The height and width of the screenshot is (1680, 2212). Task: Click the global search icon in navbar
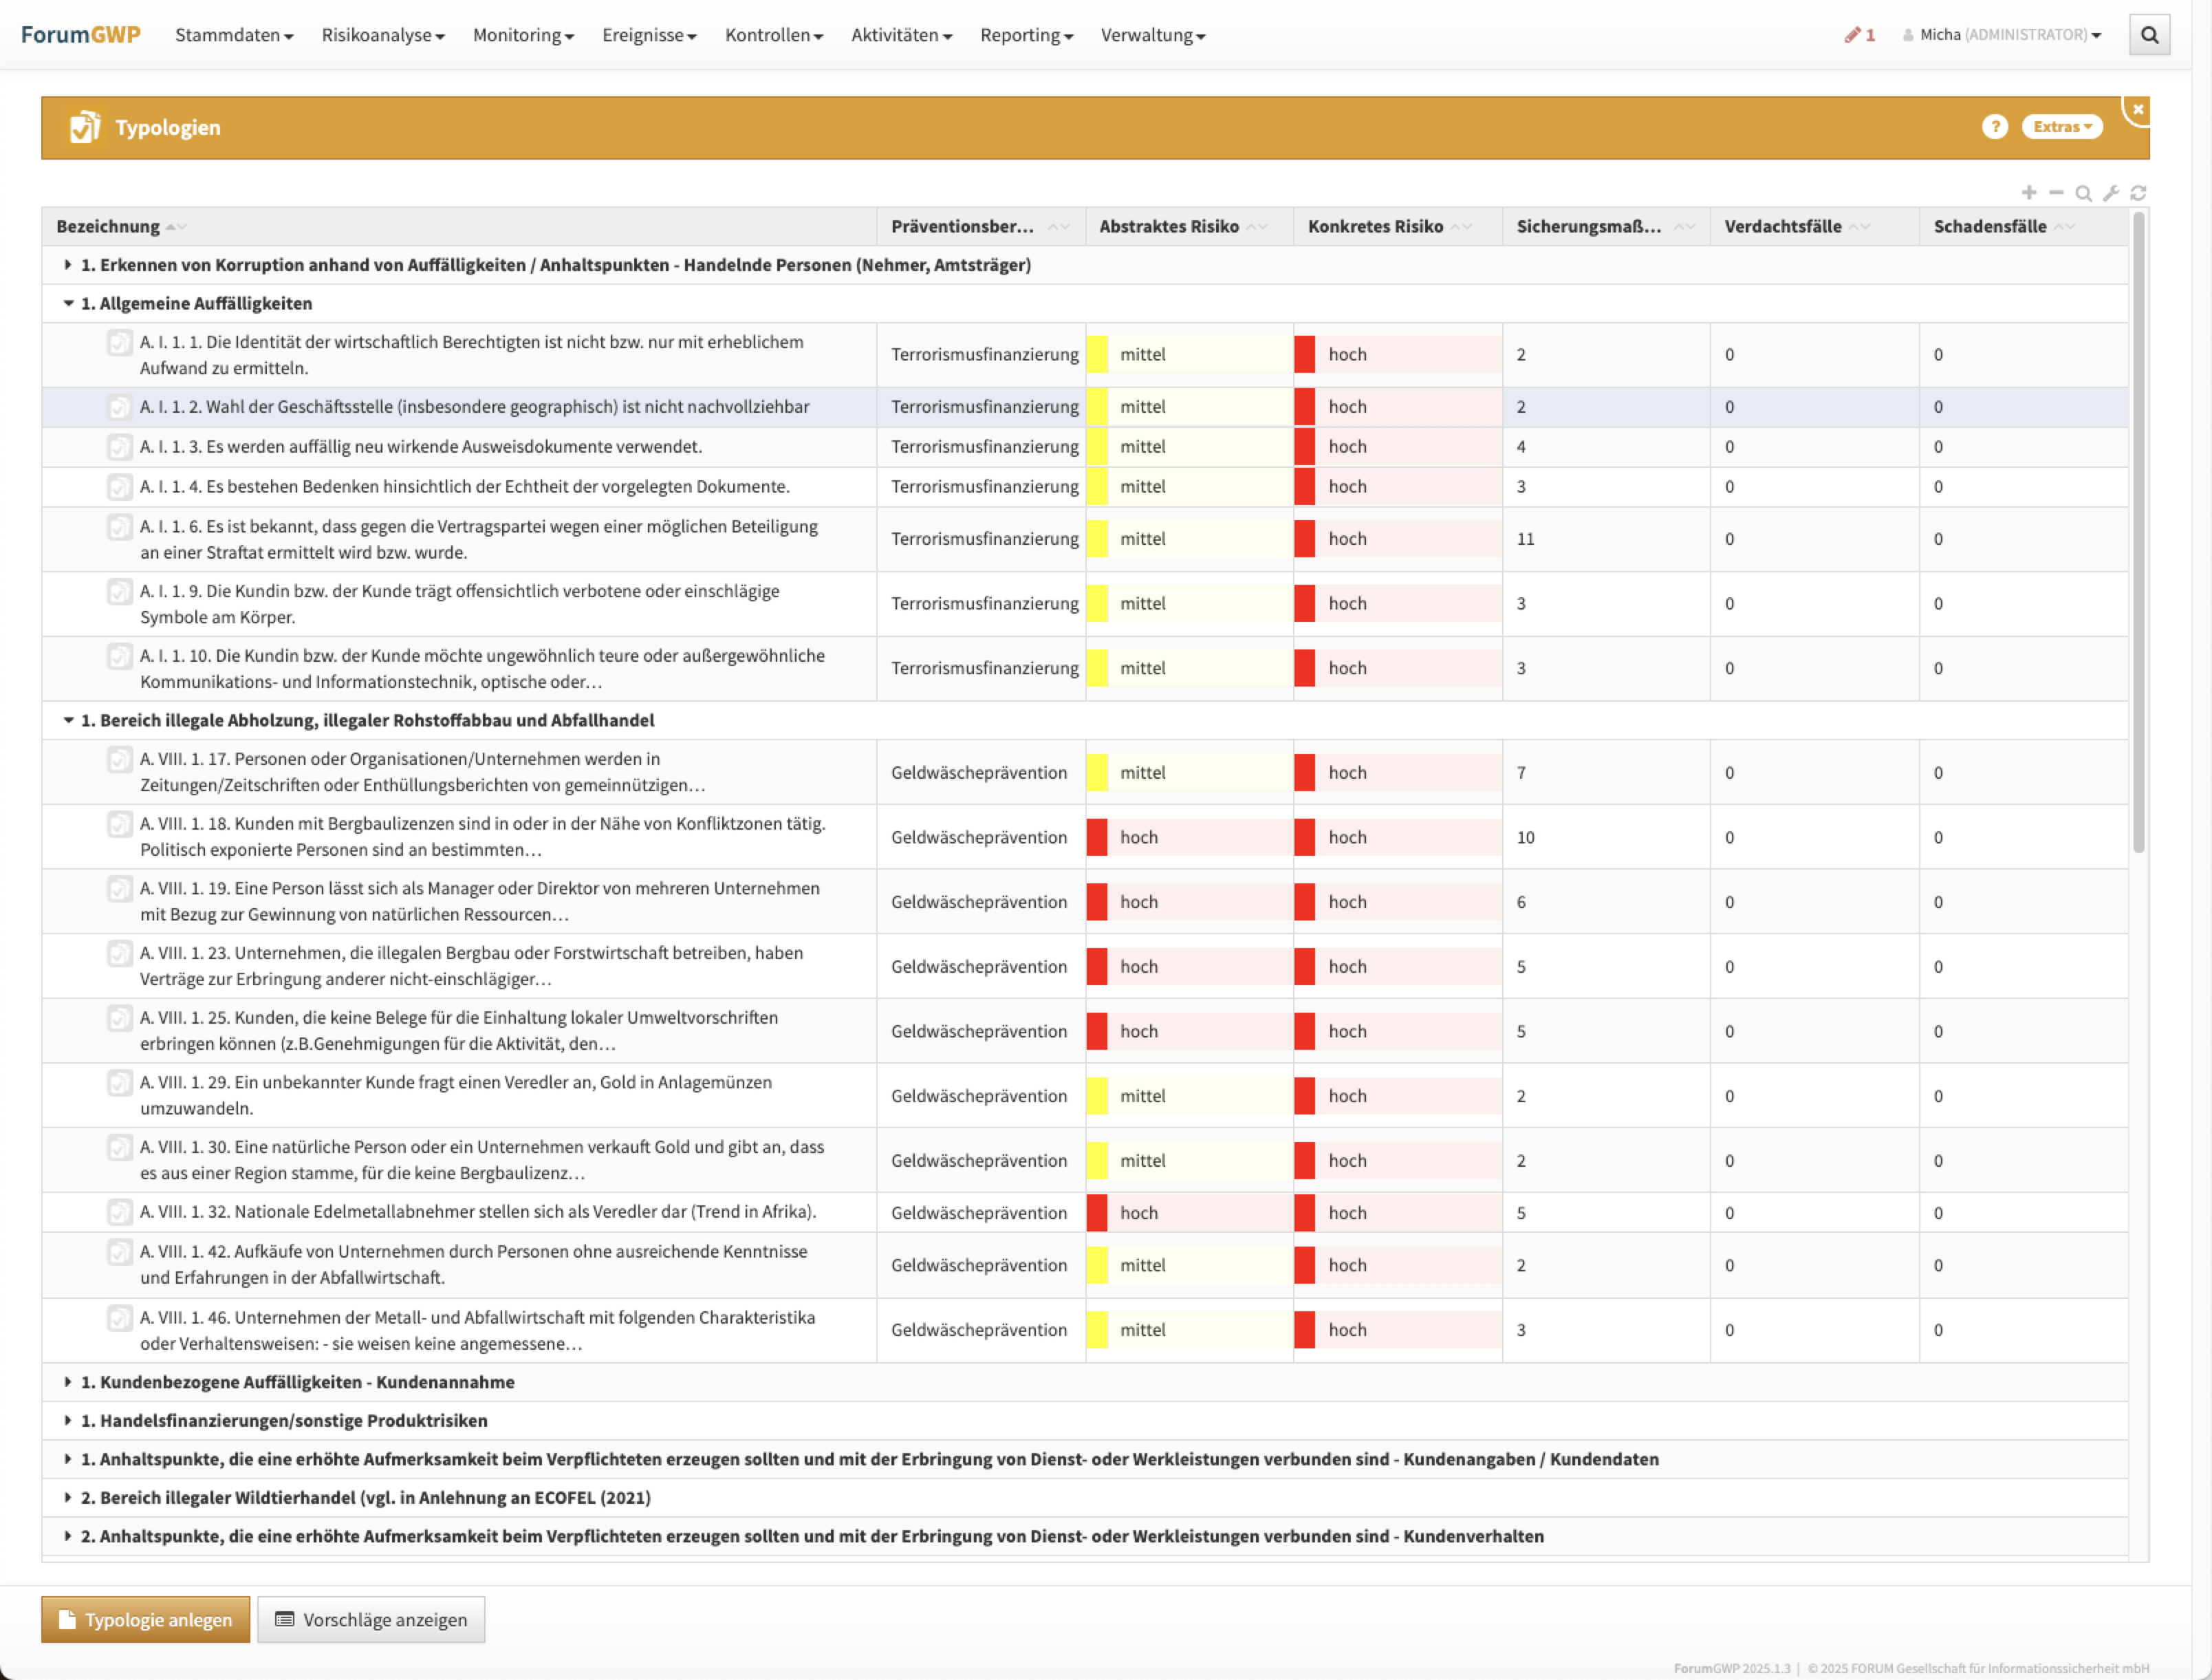pos(2149,35)
